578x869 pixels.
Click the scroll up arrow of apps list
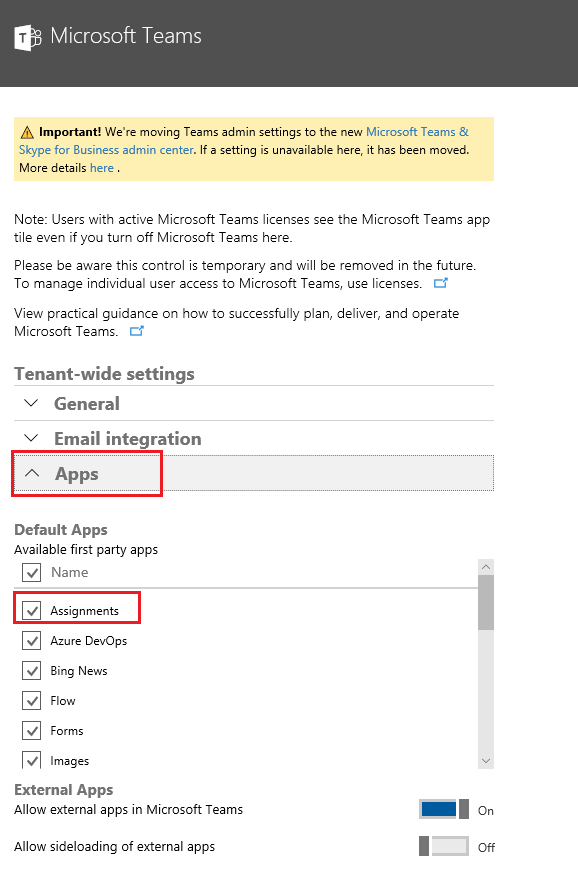coord(486,566)
